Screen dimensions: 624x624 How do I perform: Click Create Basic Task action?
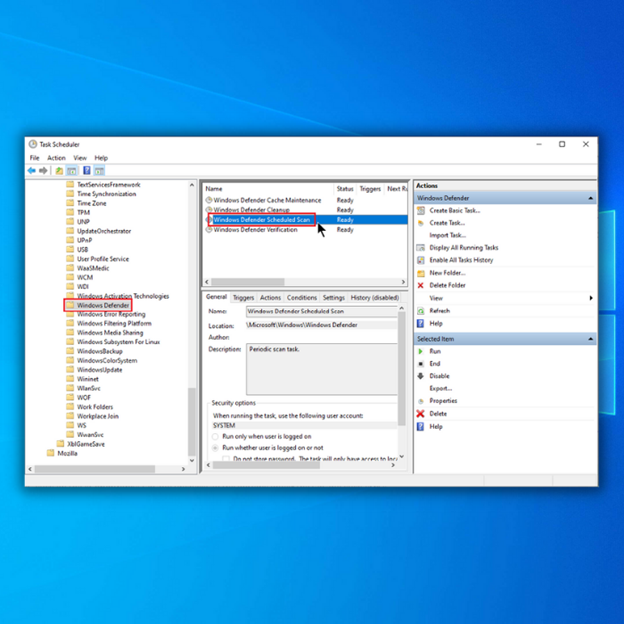[454, 211]
